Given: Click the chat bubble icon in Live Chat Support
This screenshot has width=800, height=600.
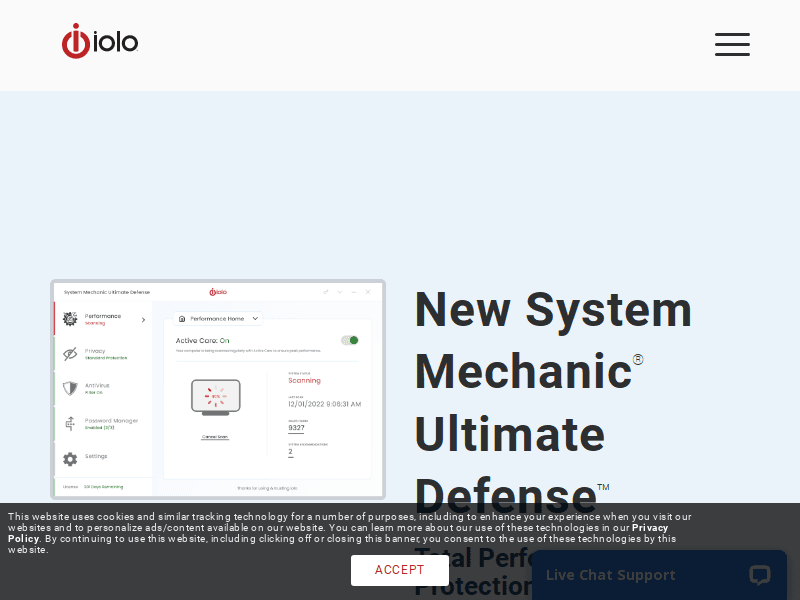Looking at the screenshot, I should pyautogui.click(x=759, y=575).
